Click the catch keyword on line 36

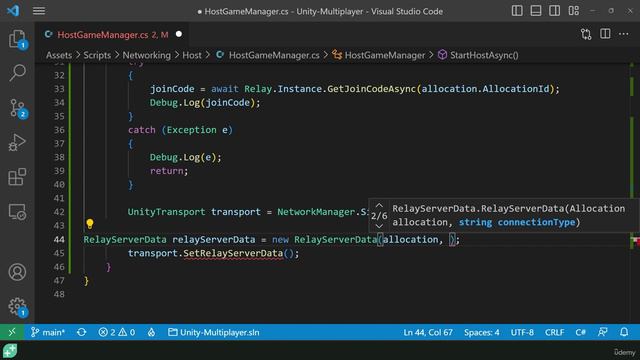(x=142, y=130)
